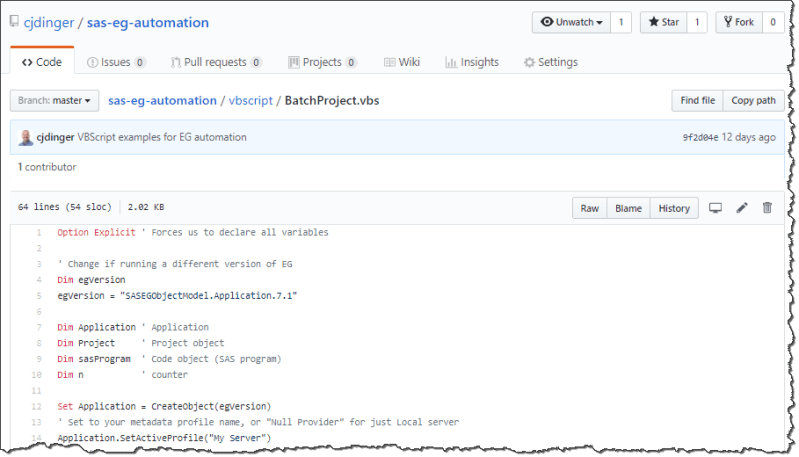
Task: Open the vbscript folder breadcrumb
Action: click(251, 100)
